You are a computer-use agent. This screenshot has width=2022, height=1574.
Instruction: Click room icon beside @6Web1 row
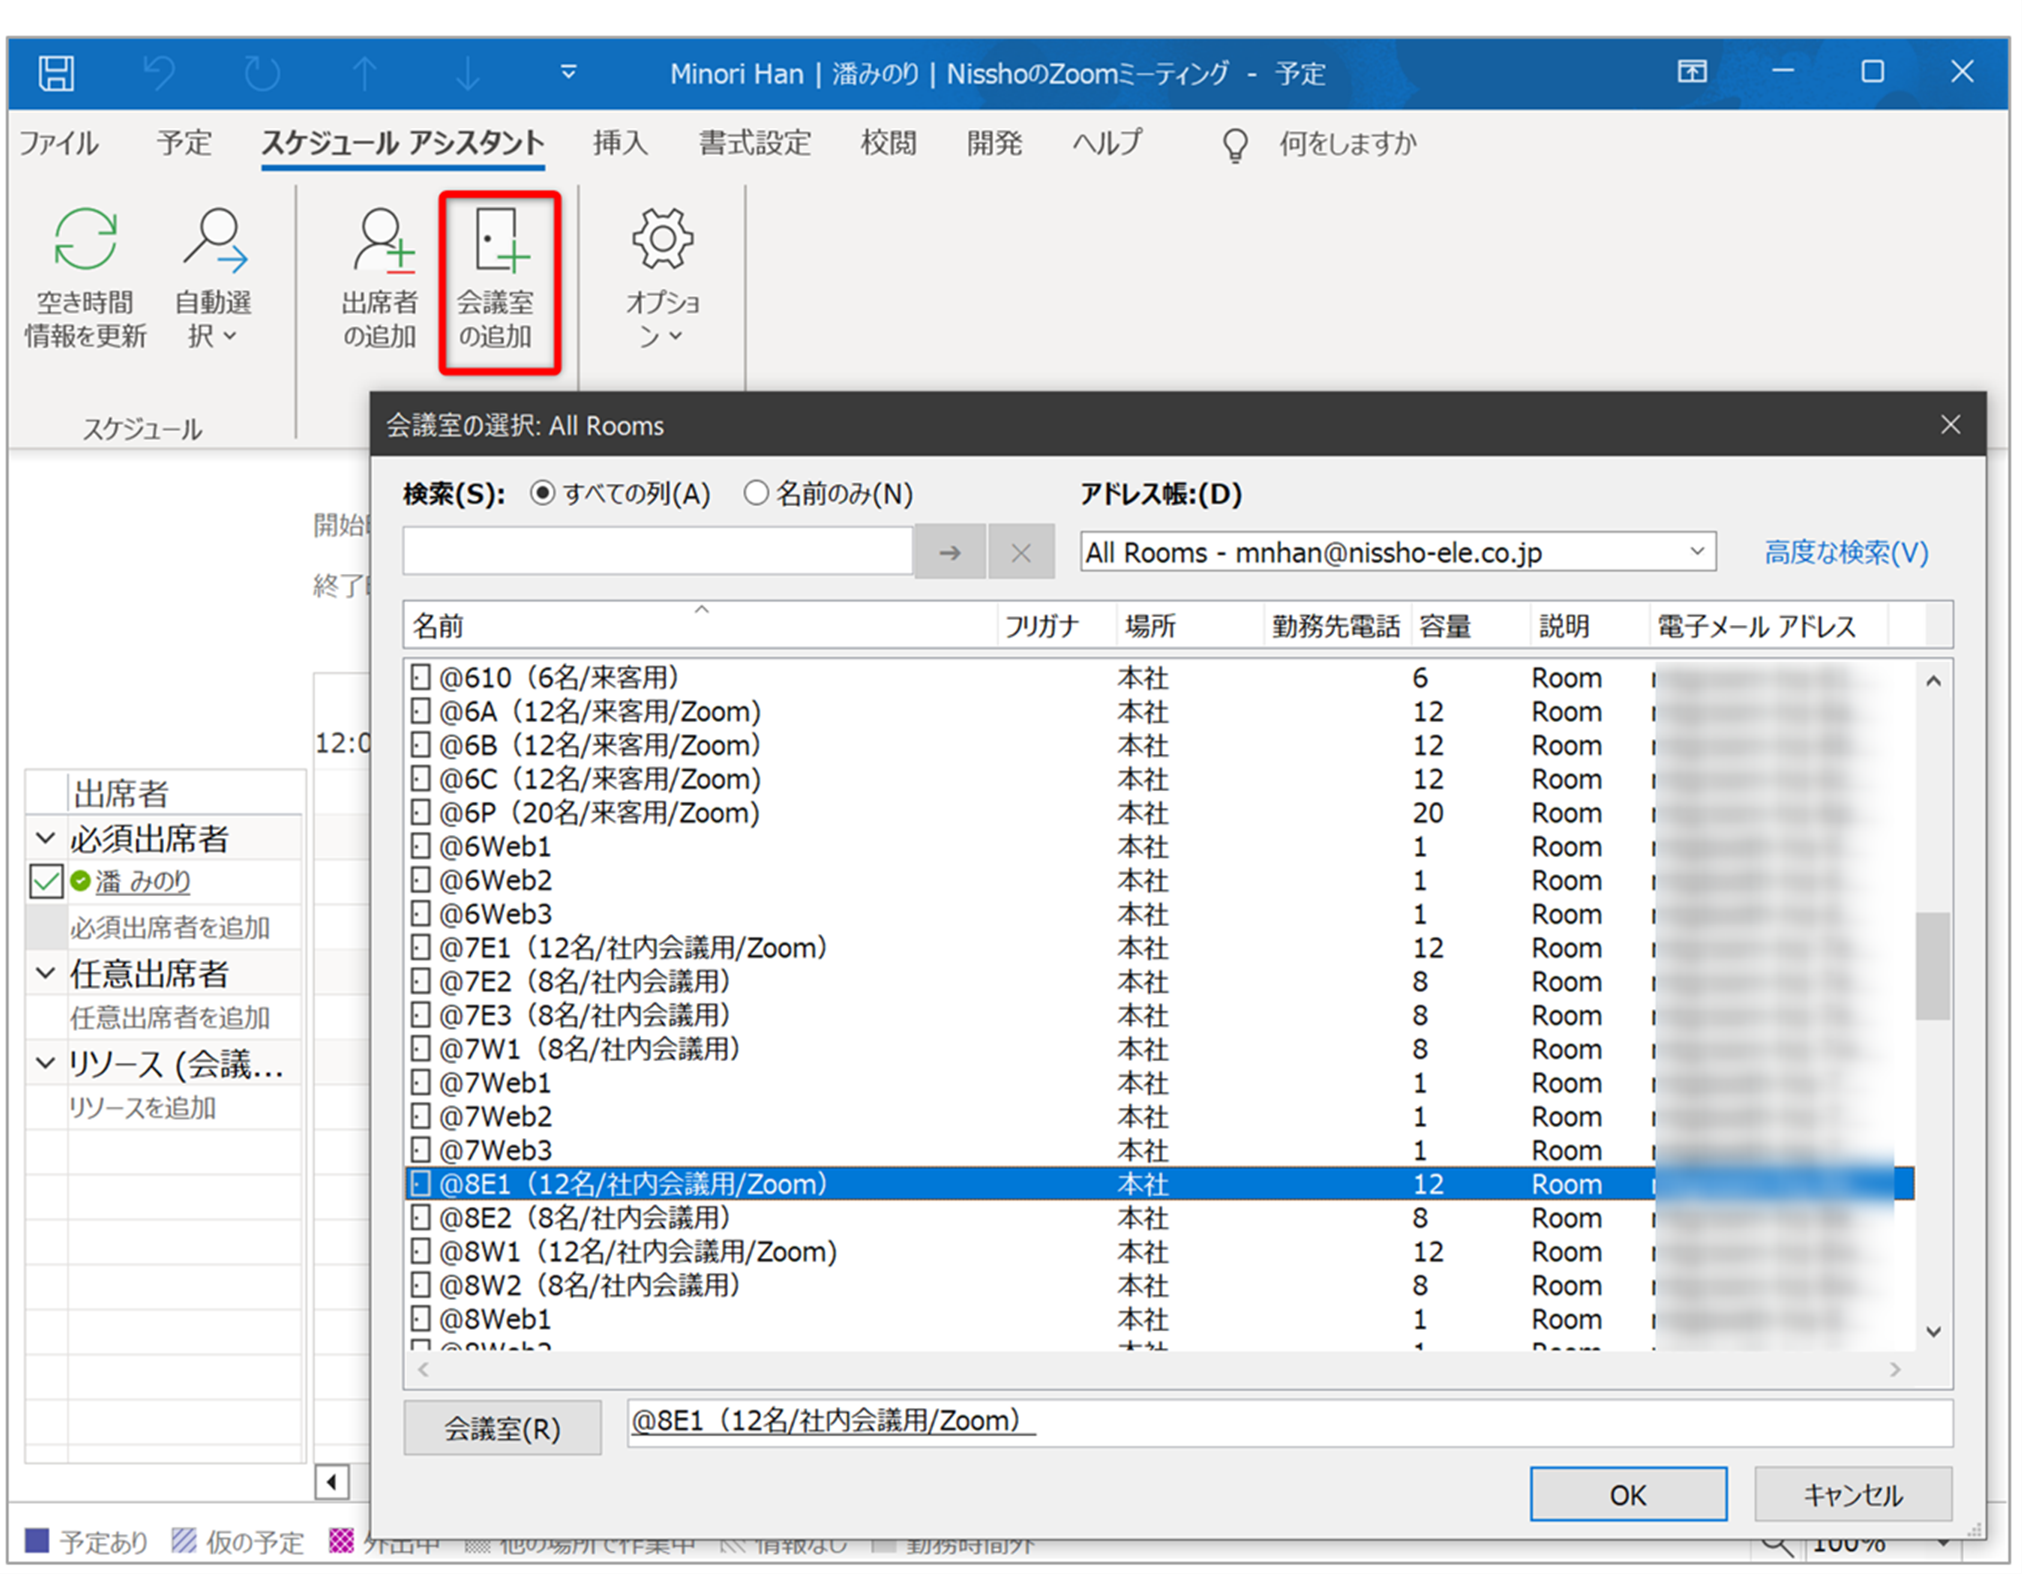click(x=421, y=846)
